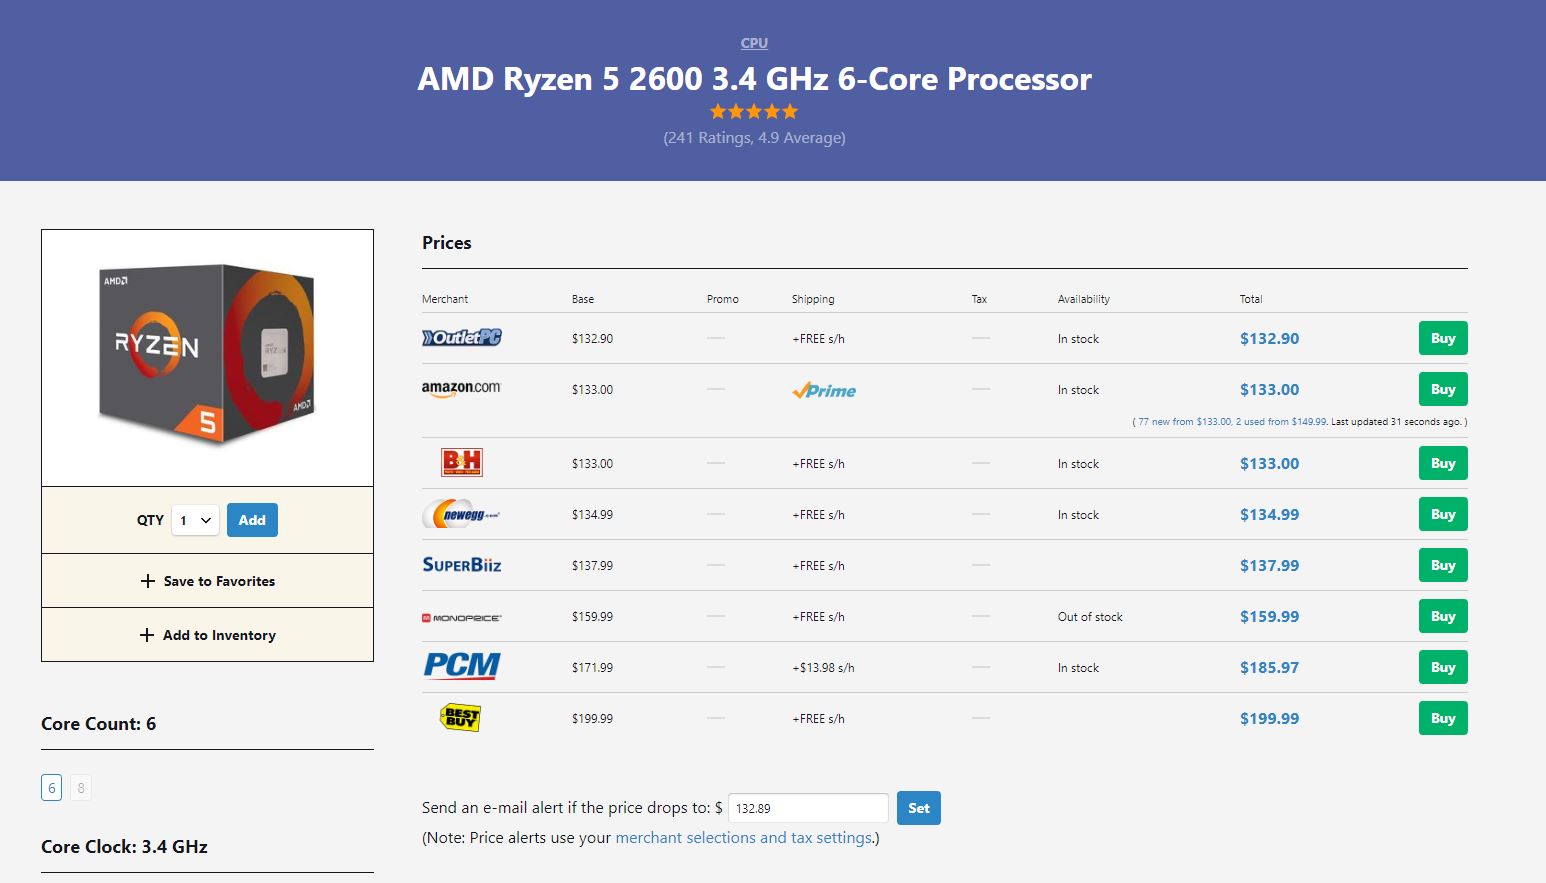The height and width of the screenshot is (883, 1546).
Task: Expand Add to Inventory
Action: [x=208, y=635]
